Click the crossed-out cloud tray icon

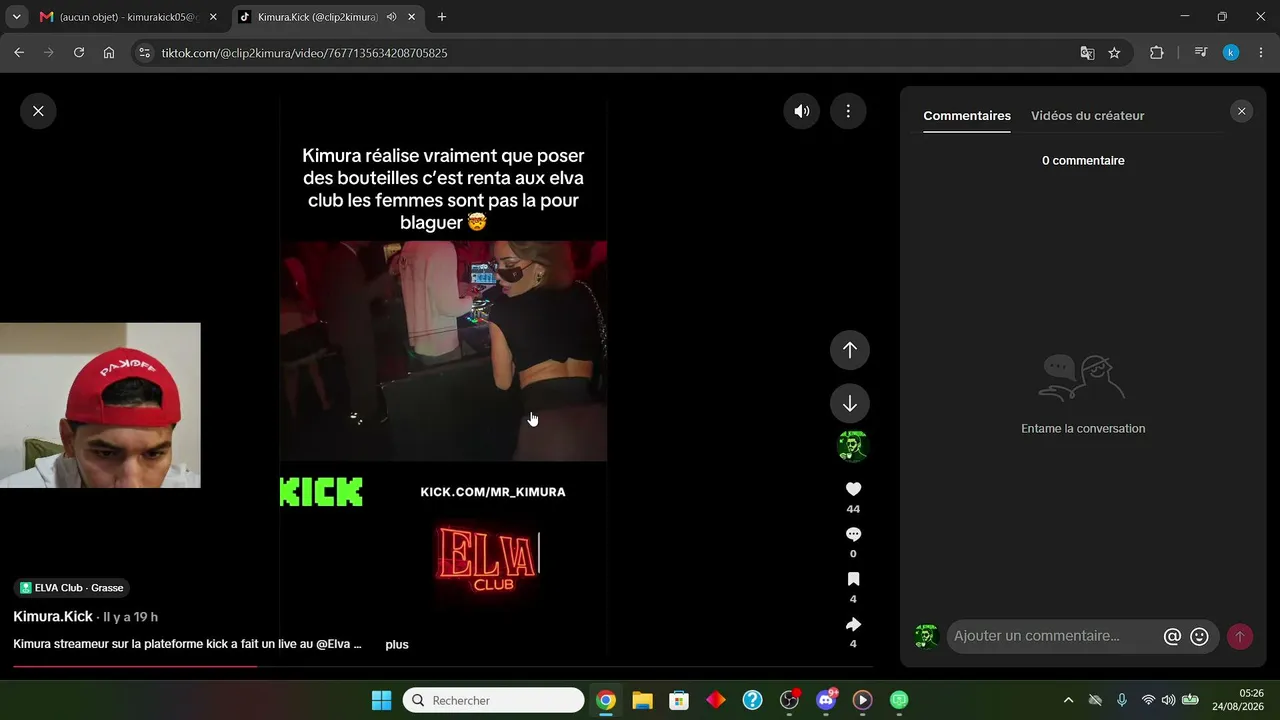click(x=1095, y=700)
